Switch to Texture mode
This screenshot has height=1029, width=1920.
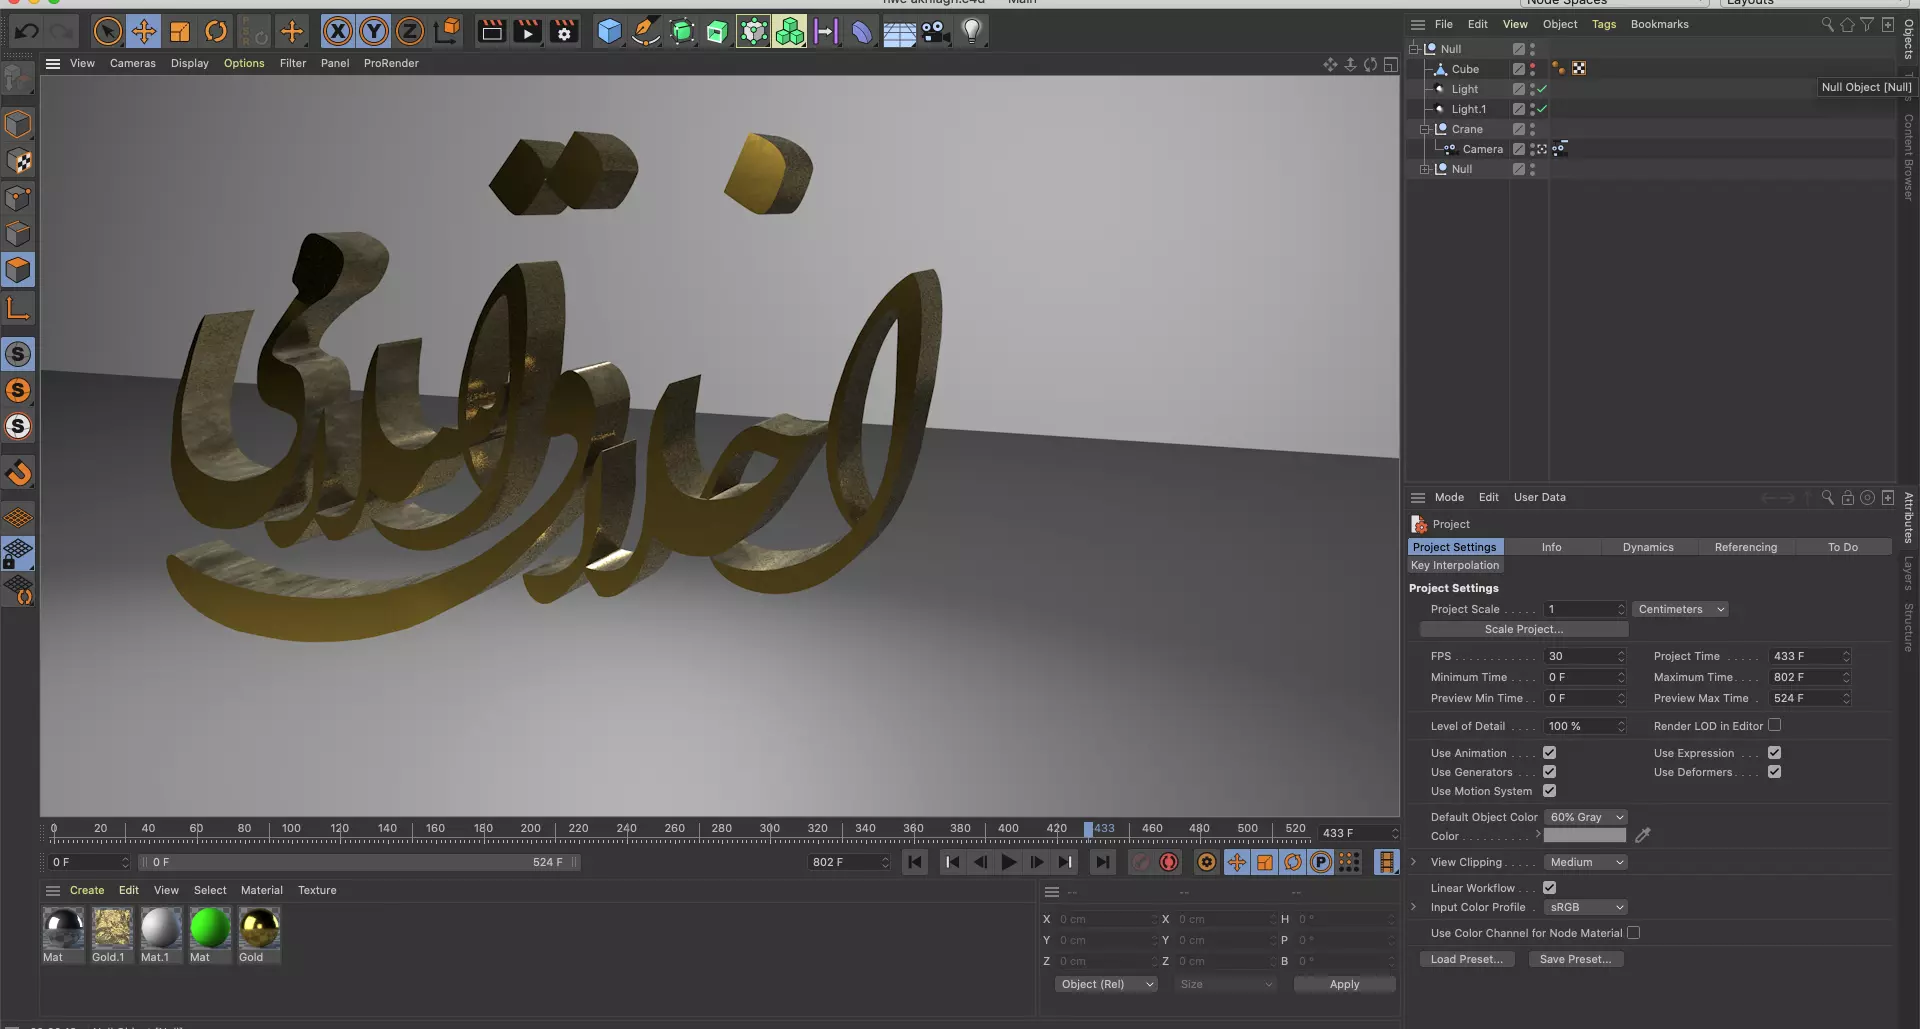click(x=18, y=160)
